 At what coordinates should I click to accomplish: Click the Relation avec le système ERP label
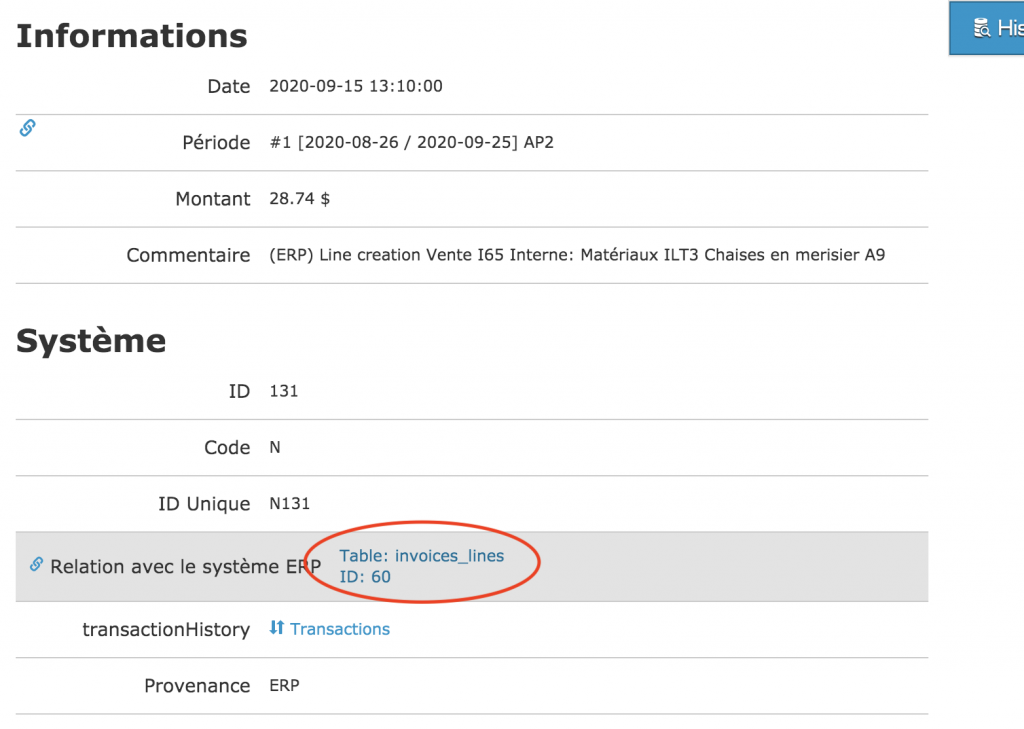point(186,567)
